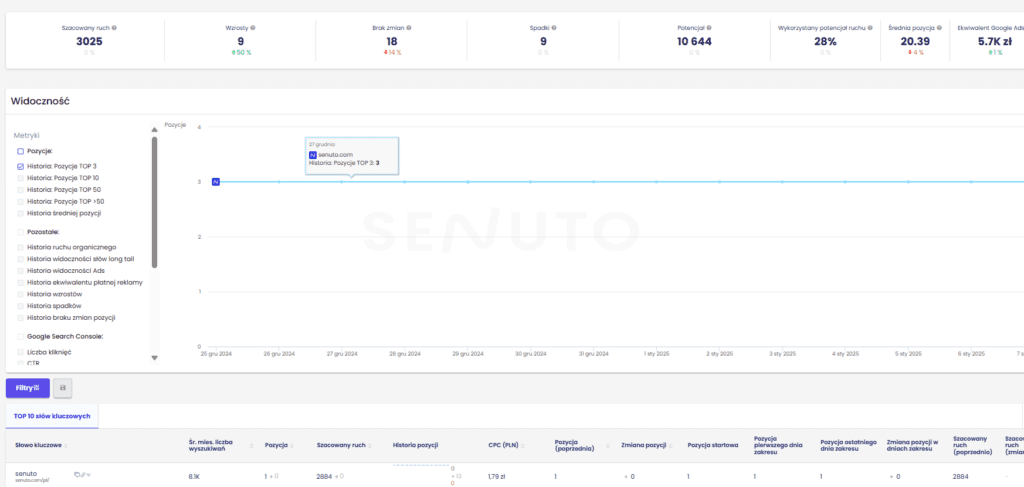The height and width of the screenshot is (487, 1024).
Task: Open the Filtry button
Action: [27, 387]
